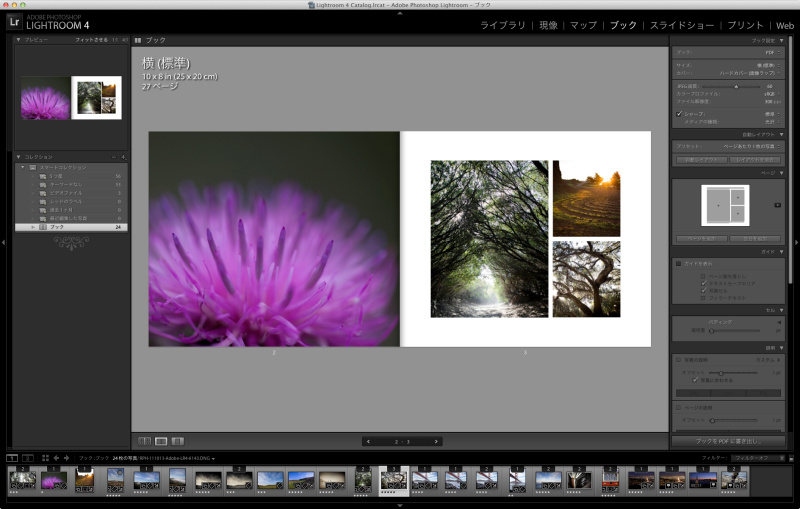Viewport: 800px width, 509px height.
Task: Click the add blank page button
Action: (x=755, y=239)
